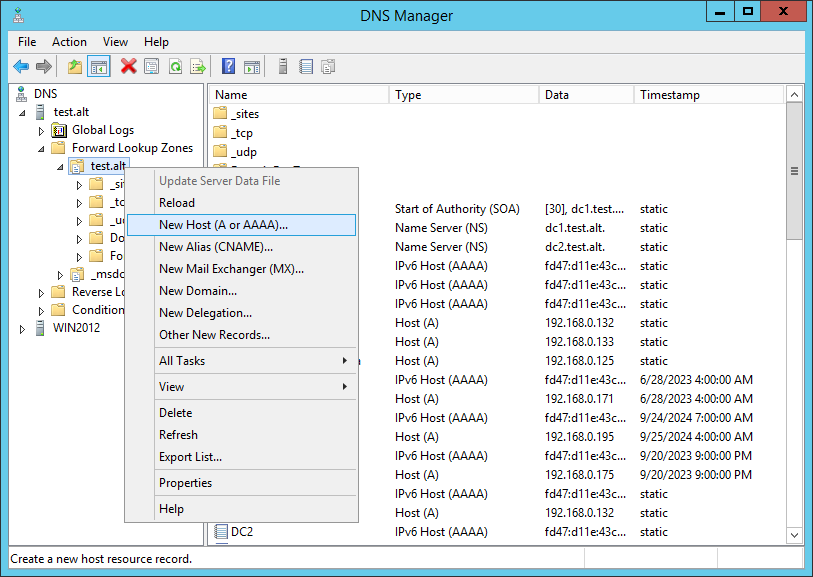Select Properties in the context menu

pos(185,483)
